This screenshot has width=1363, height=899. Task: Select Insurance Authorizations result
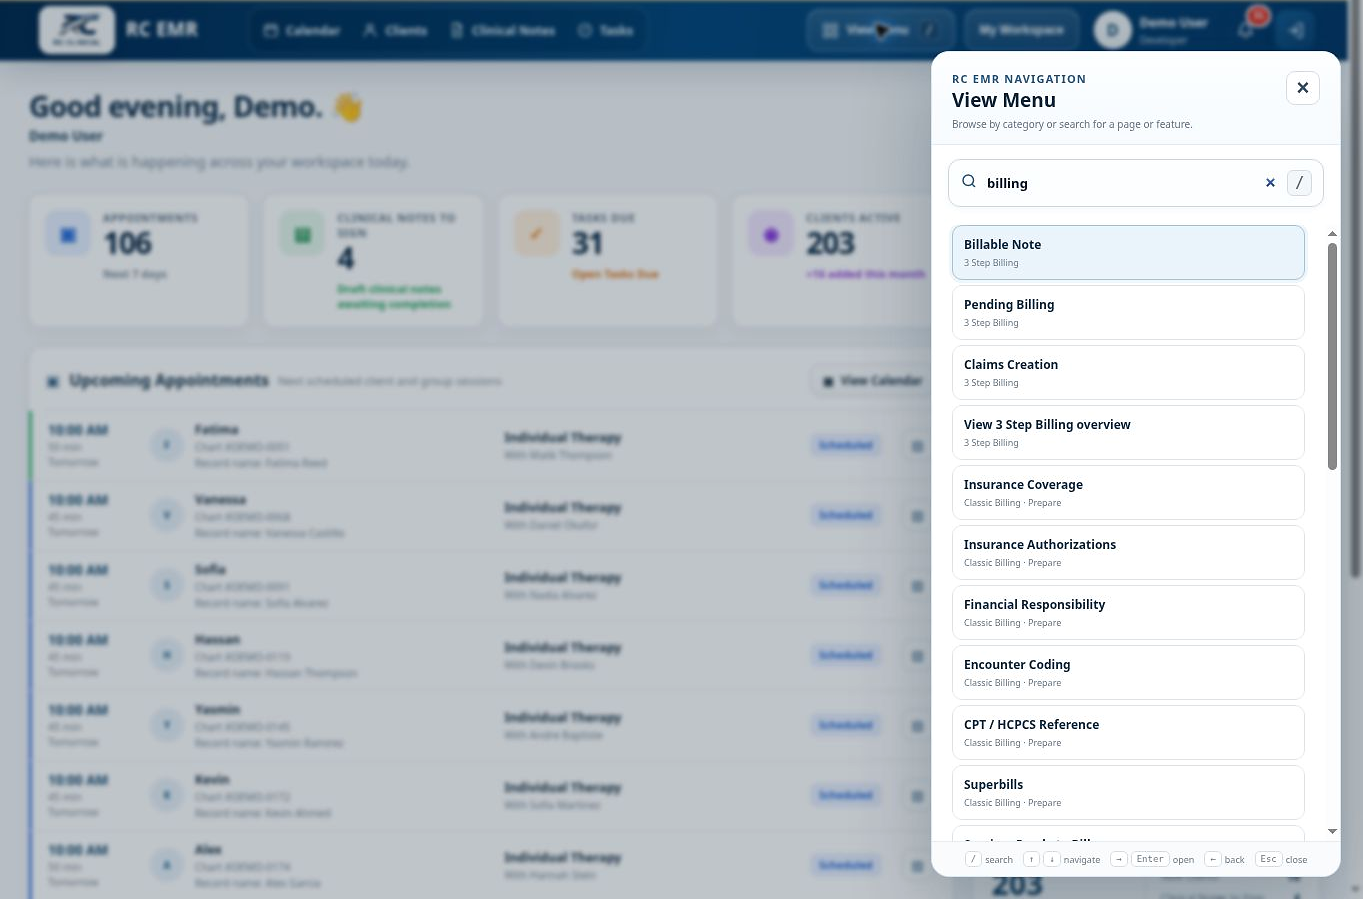click(x=1128, y=552)
